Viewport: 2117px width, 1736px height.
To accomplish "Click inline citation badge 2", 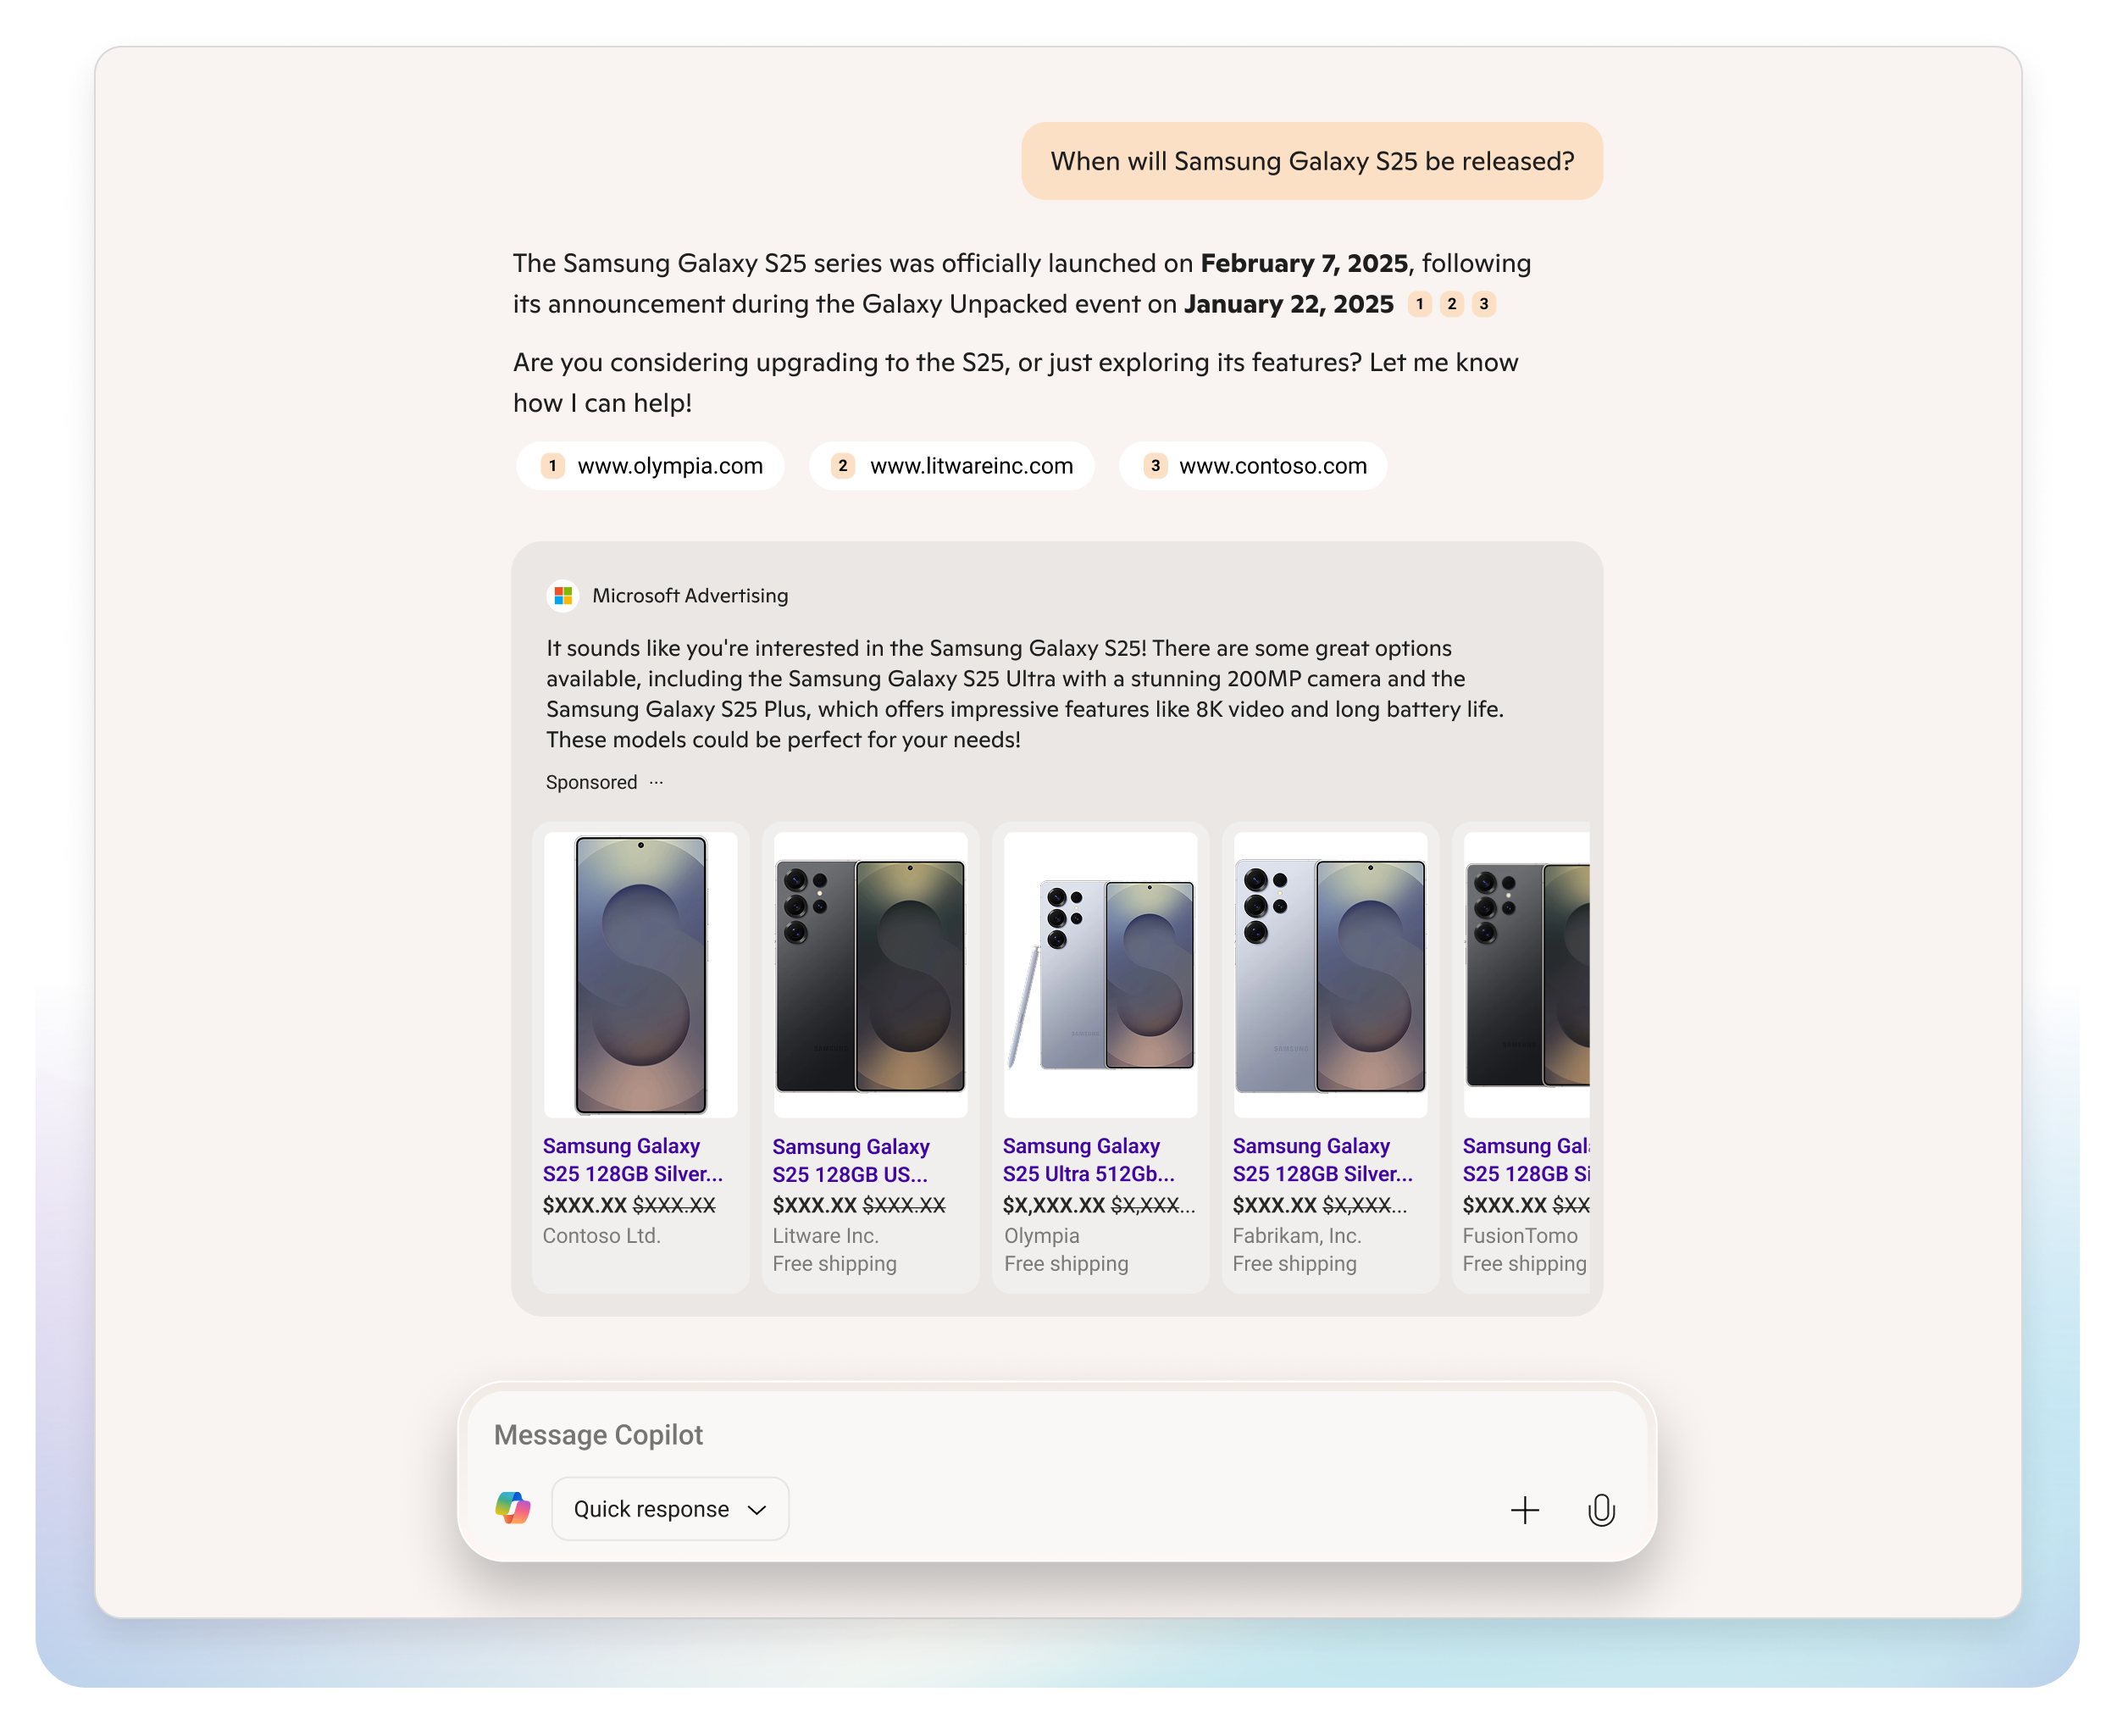I will coord(1452,304).
